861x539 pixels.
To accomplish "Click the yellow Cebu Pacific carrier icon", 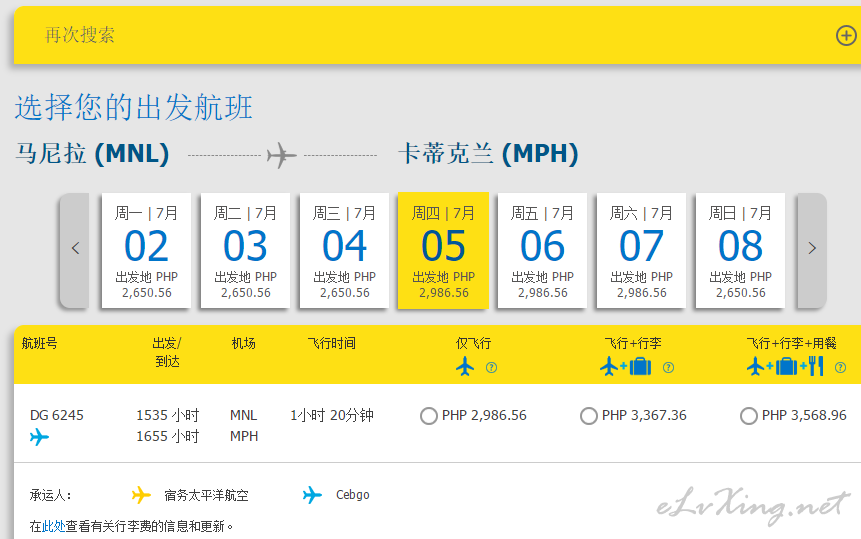I will pos(141,495).
